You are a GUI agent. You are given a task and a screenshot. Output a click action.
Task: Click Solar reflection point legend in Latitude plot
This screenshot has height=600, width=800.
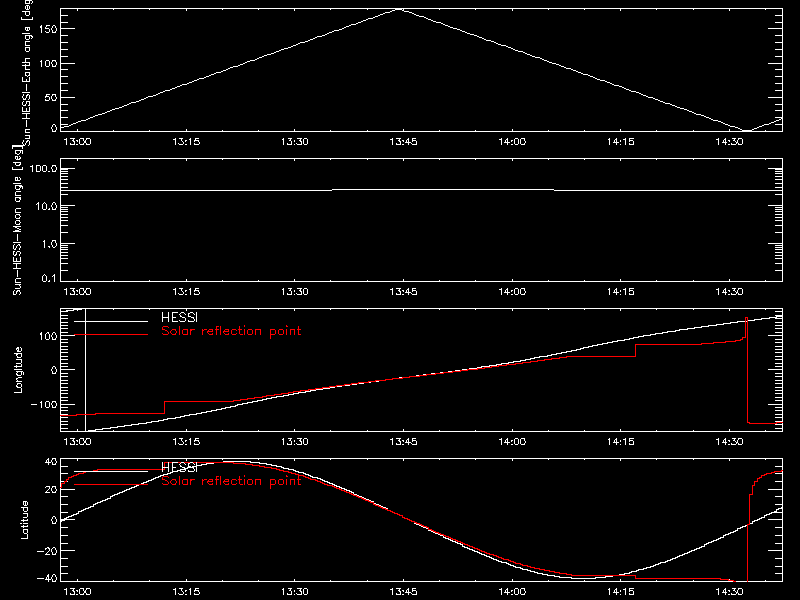pos(231,482)
